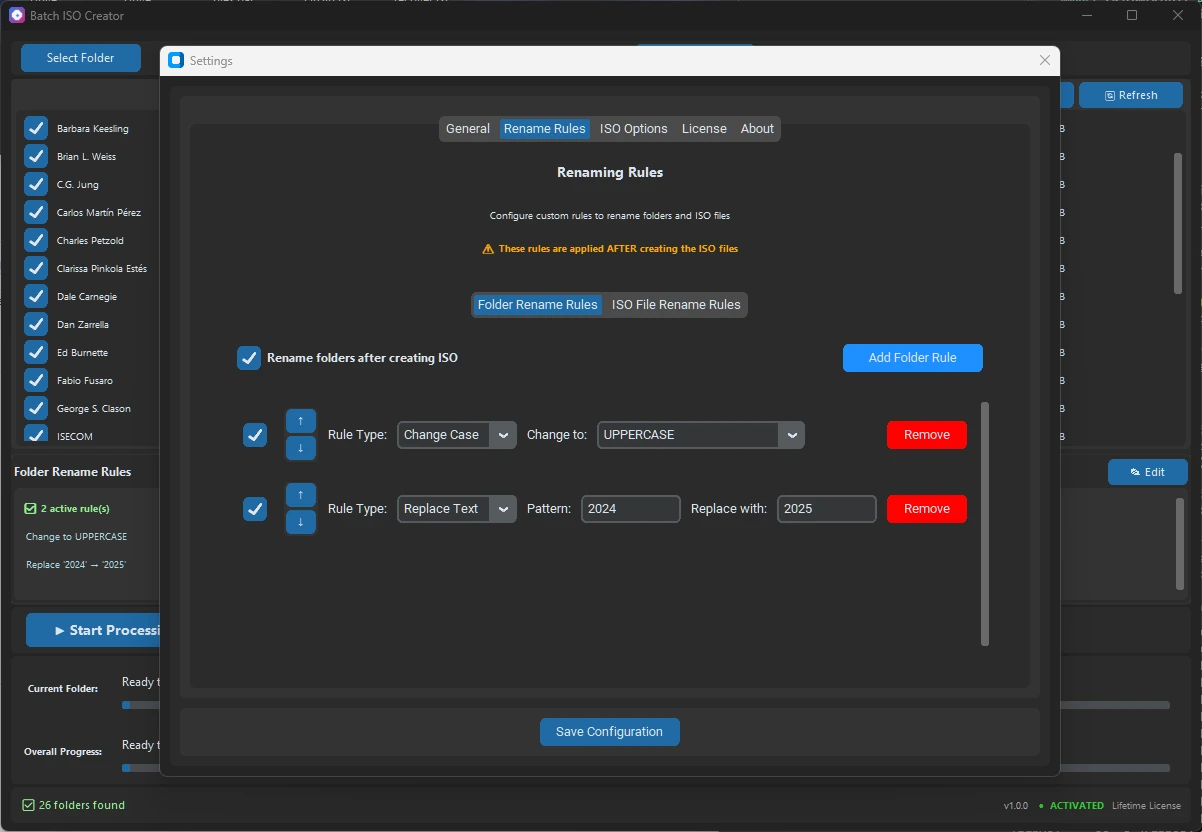
Task: Click the Refresh button with icon
Action: 1130,95
